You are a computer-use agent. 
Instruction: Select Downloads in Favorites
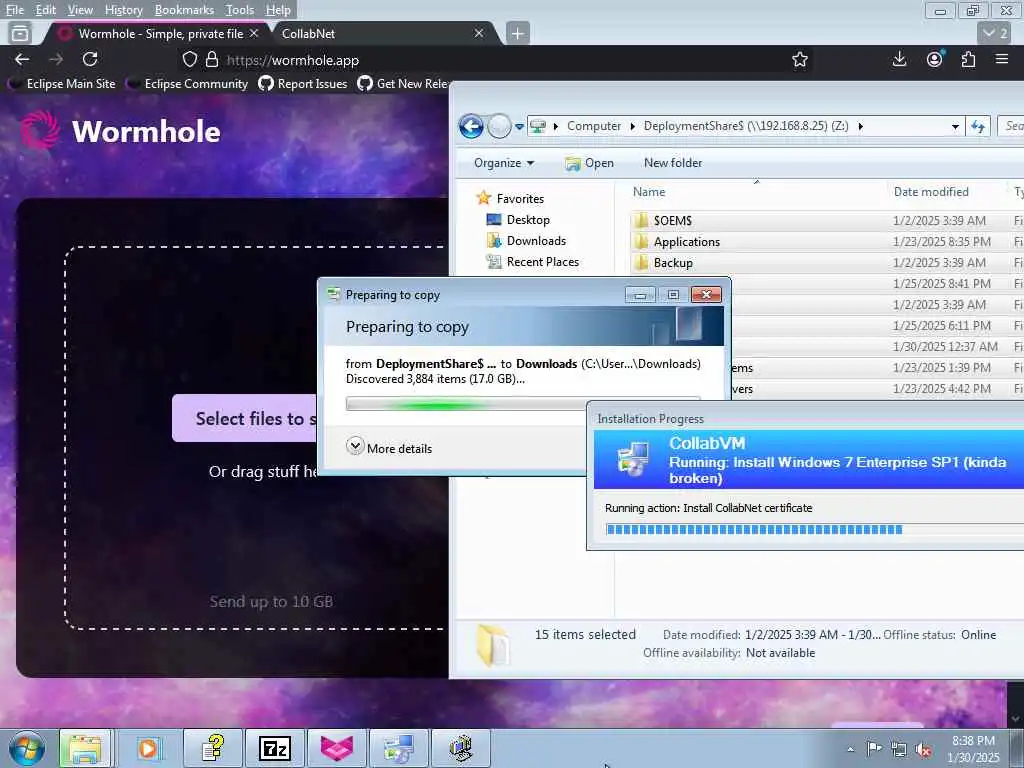[x=526, y=240]
